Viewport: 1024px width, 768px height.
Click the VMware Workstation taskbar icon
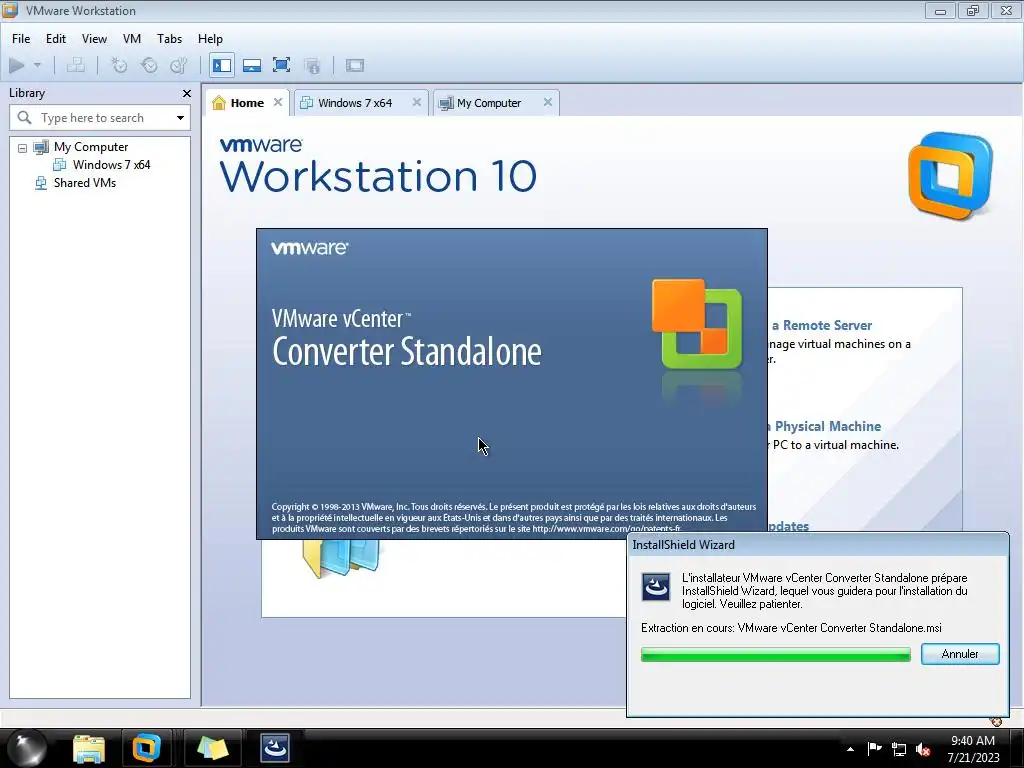tap(146, 748)
